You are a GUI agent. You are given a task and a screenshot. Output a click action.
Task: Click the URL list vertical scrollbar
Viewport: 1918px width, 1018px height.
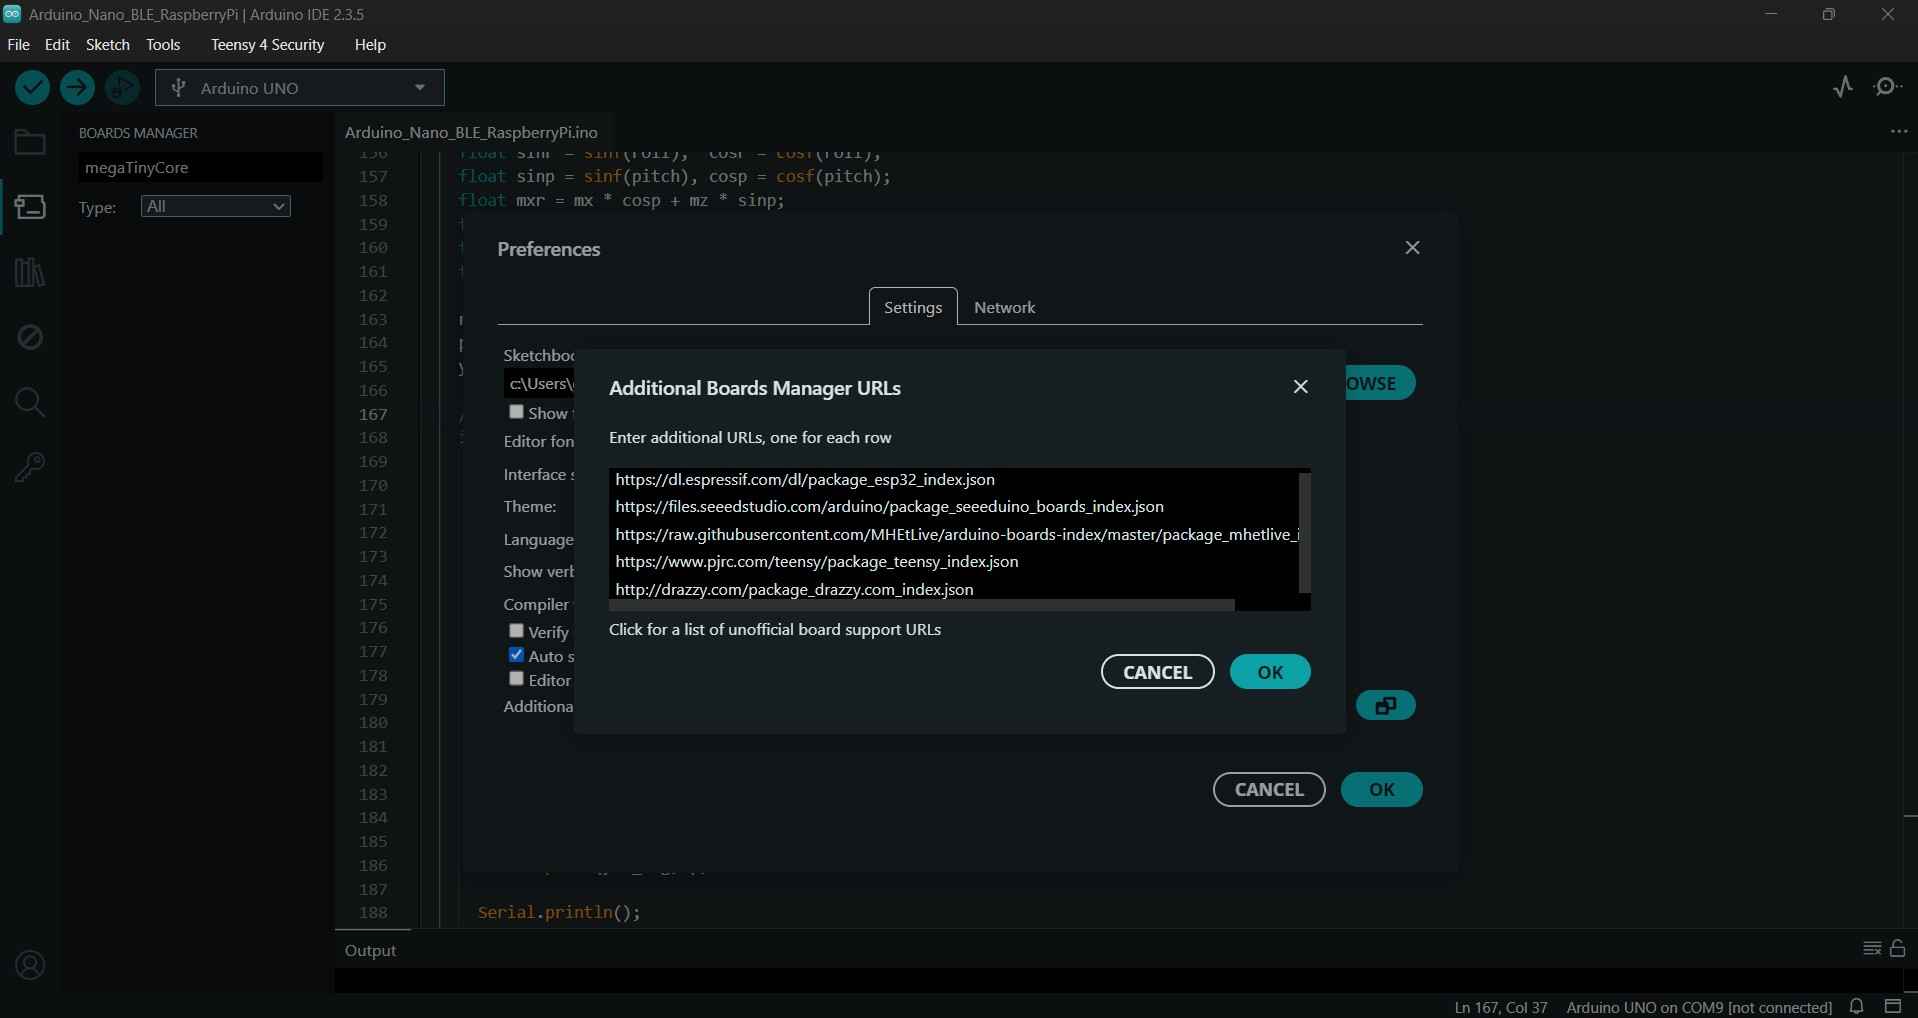1304,533
